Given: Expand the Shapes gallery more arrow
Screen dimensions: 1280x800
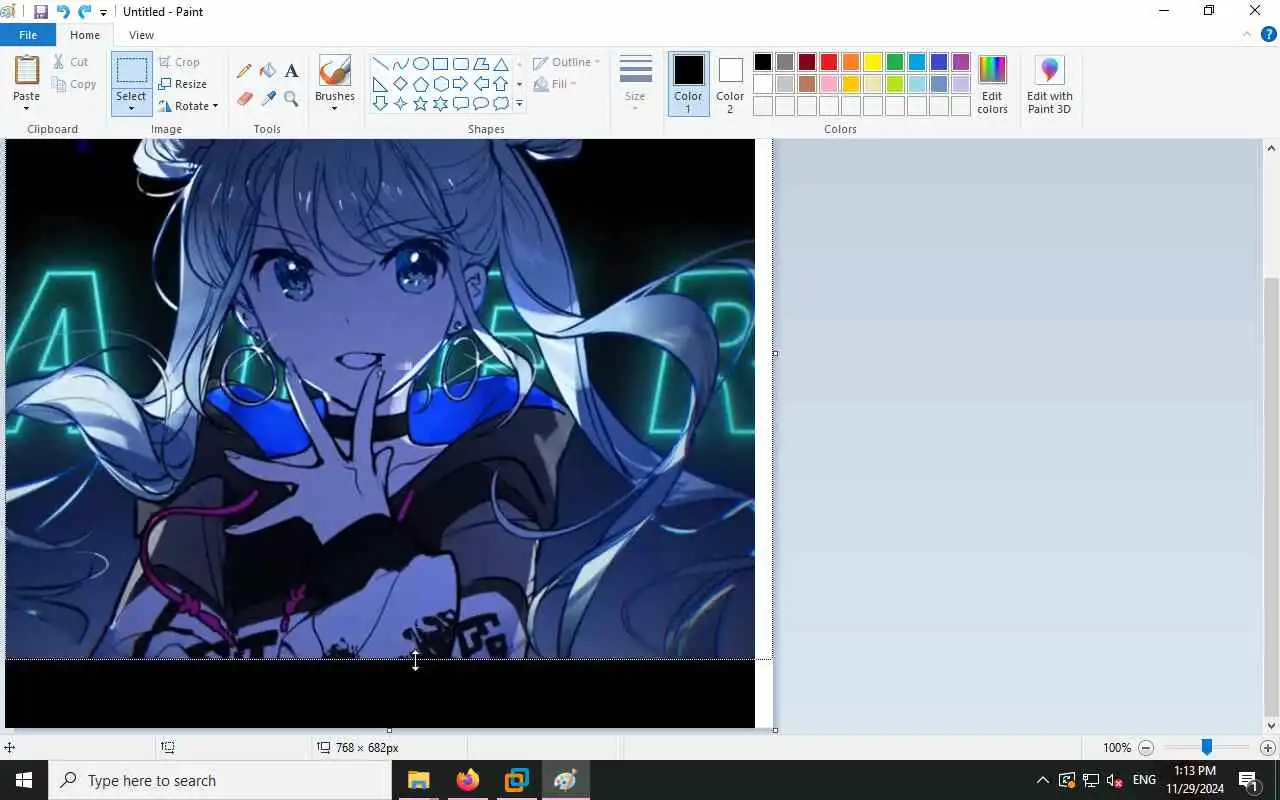Looking at the screenshot, I should [518, 103].
